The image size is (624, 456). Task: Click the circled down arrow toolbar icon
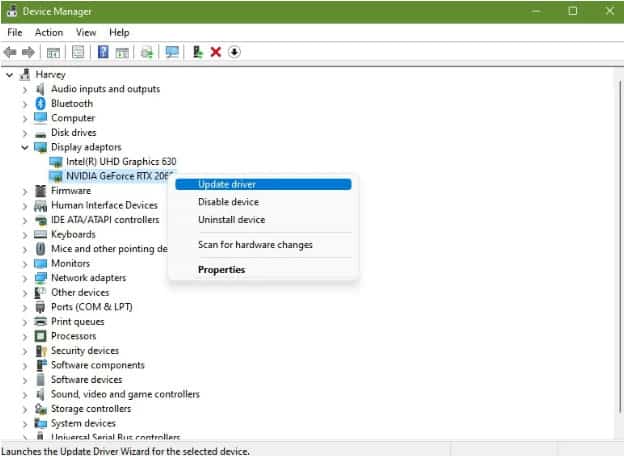(x=235, y=52)
